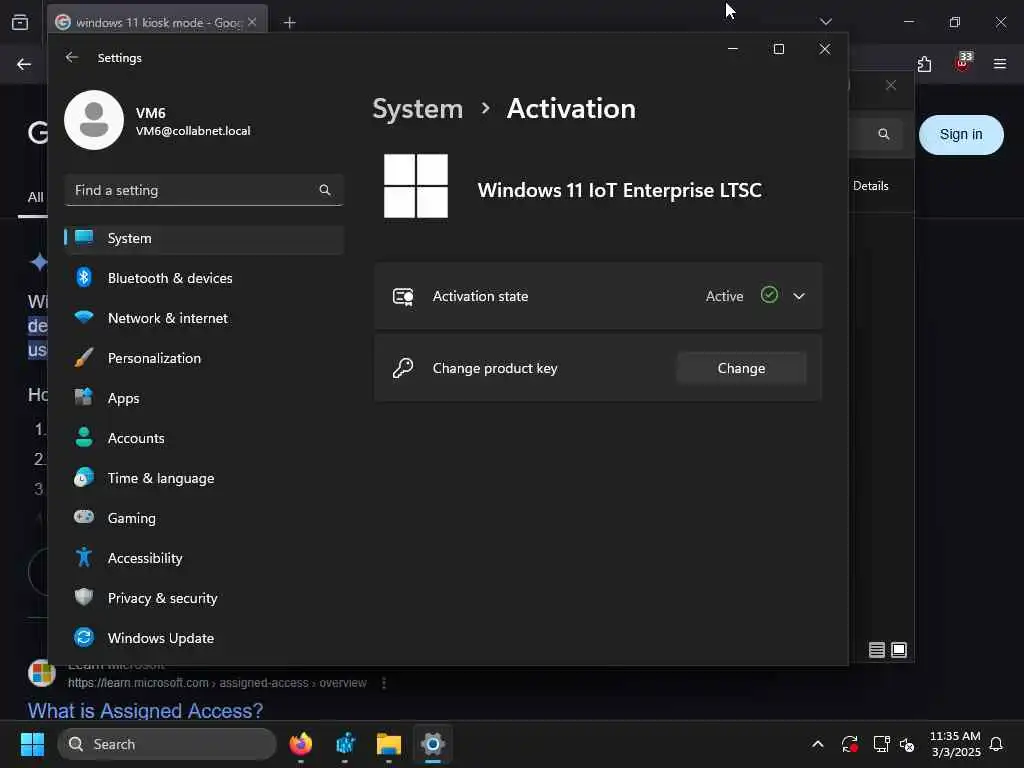Click the network tray icon

(881, 744)
